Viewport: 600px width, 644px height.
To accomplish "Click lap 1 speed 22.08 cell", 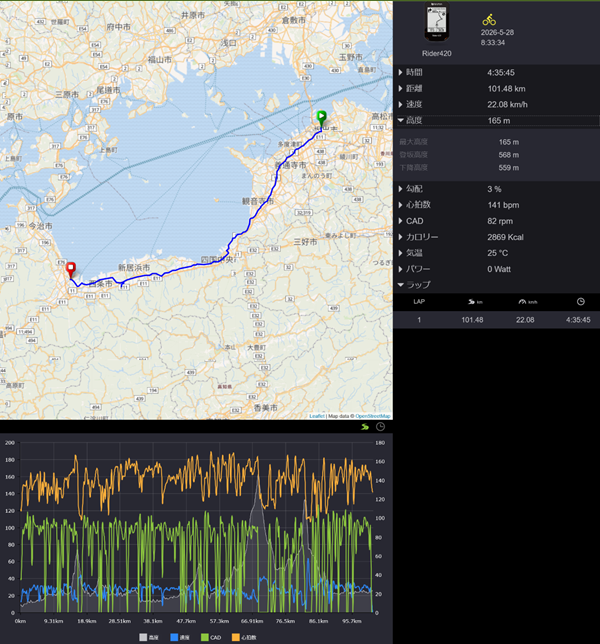I will 525,320.
